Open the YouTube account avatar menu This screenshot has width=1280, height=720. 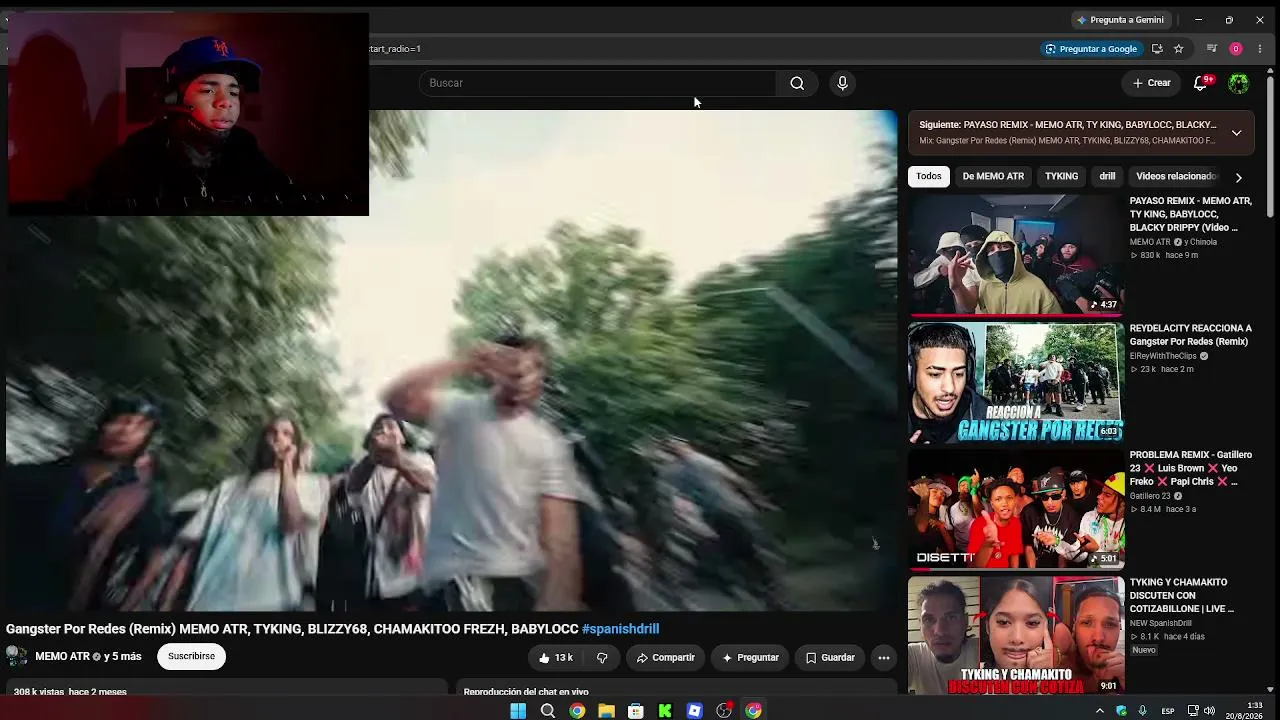click(1238, 83)
